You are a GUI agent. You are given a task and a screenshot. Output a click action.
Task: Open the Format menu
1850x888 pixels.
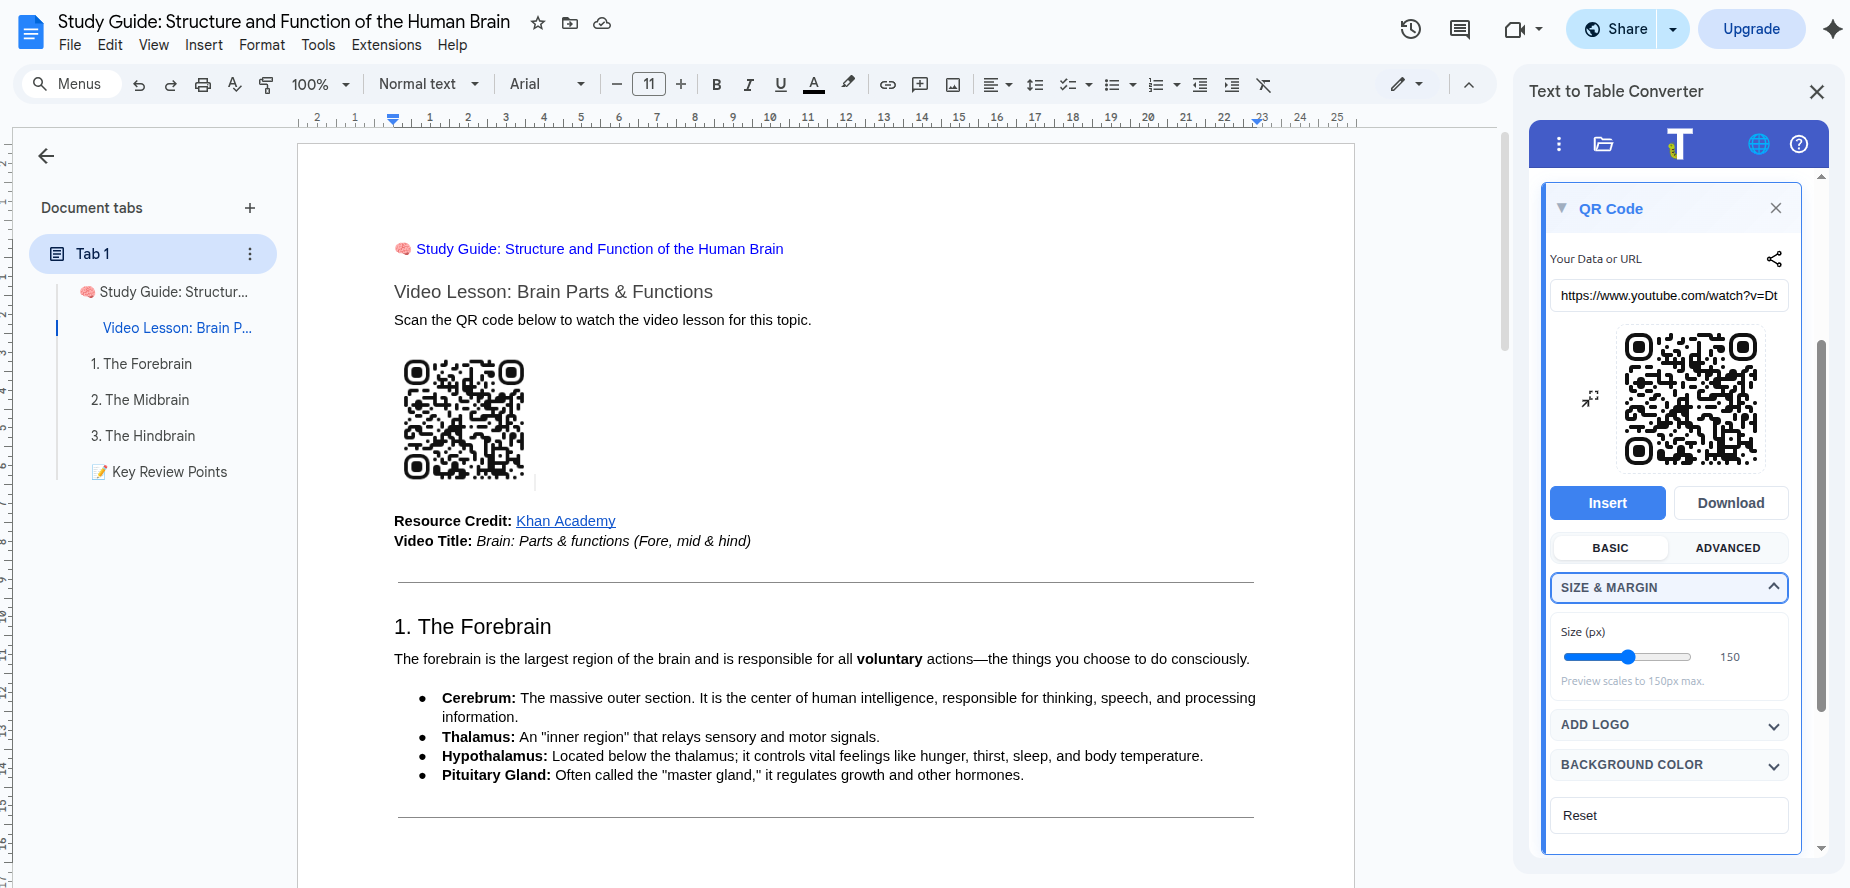(262, 45)
